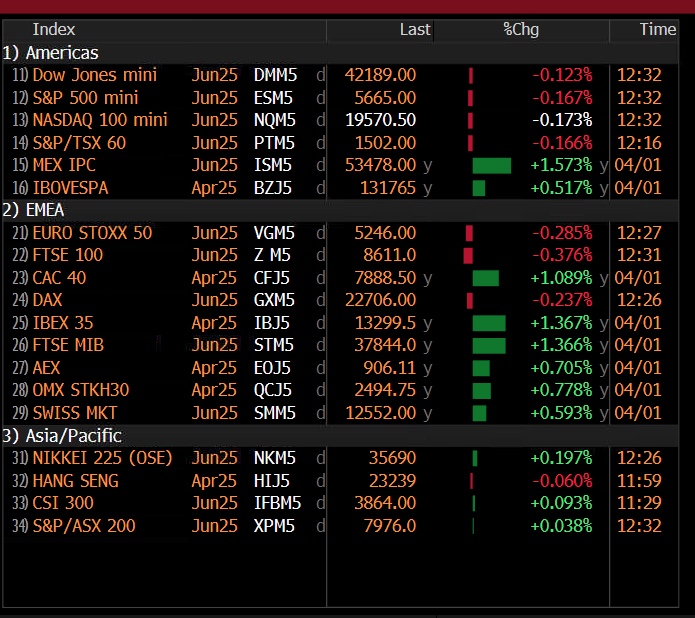Click last price 53478.00

[x=380, y=165]
